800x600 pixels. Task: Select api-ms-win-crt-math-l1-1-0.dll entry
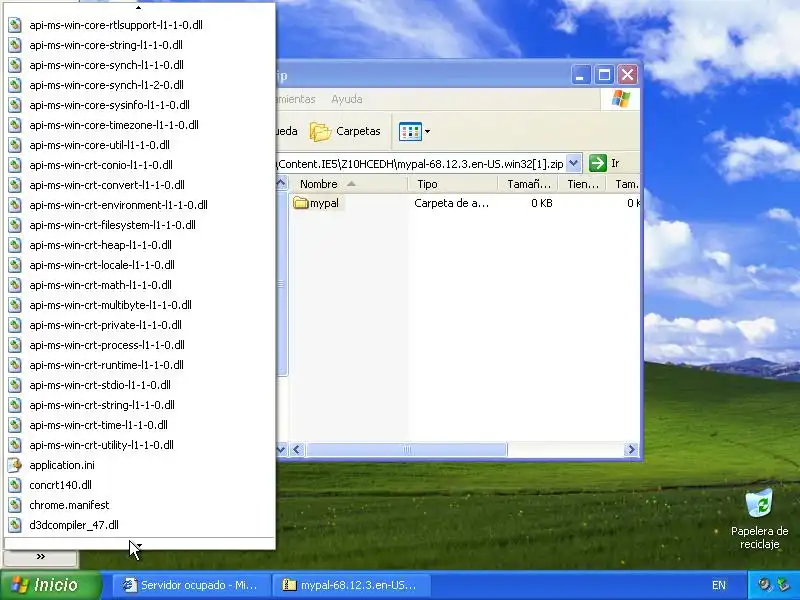[101, 285]
